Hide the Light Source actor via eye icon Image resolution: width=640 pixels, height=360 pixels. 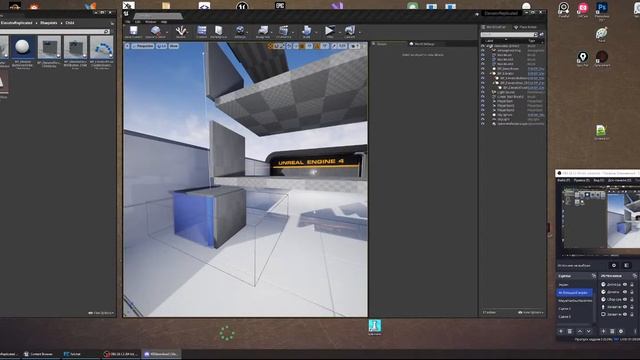(x=483, y=92)
